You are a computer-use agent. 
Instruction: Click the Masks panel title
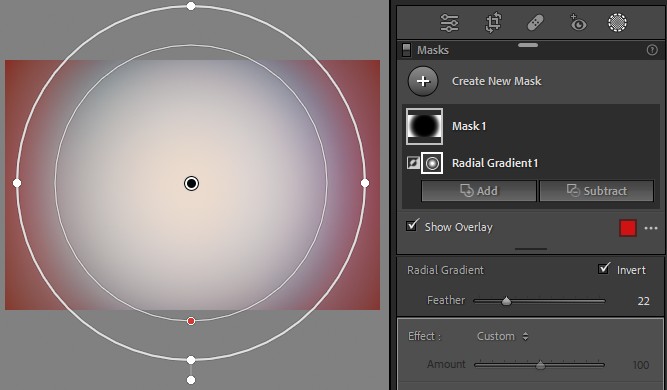click(433, 50)
